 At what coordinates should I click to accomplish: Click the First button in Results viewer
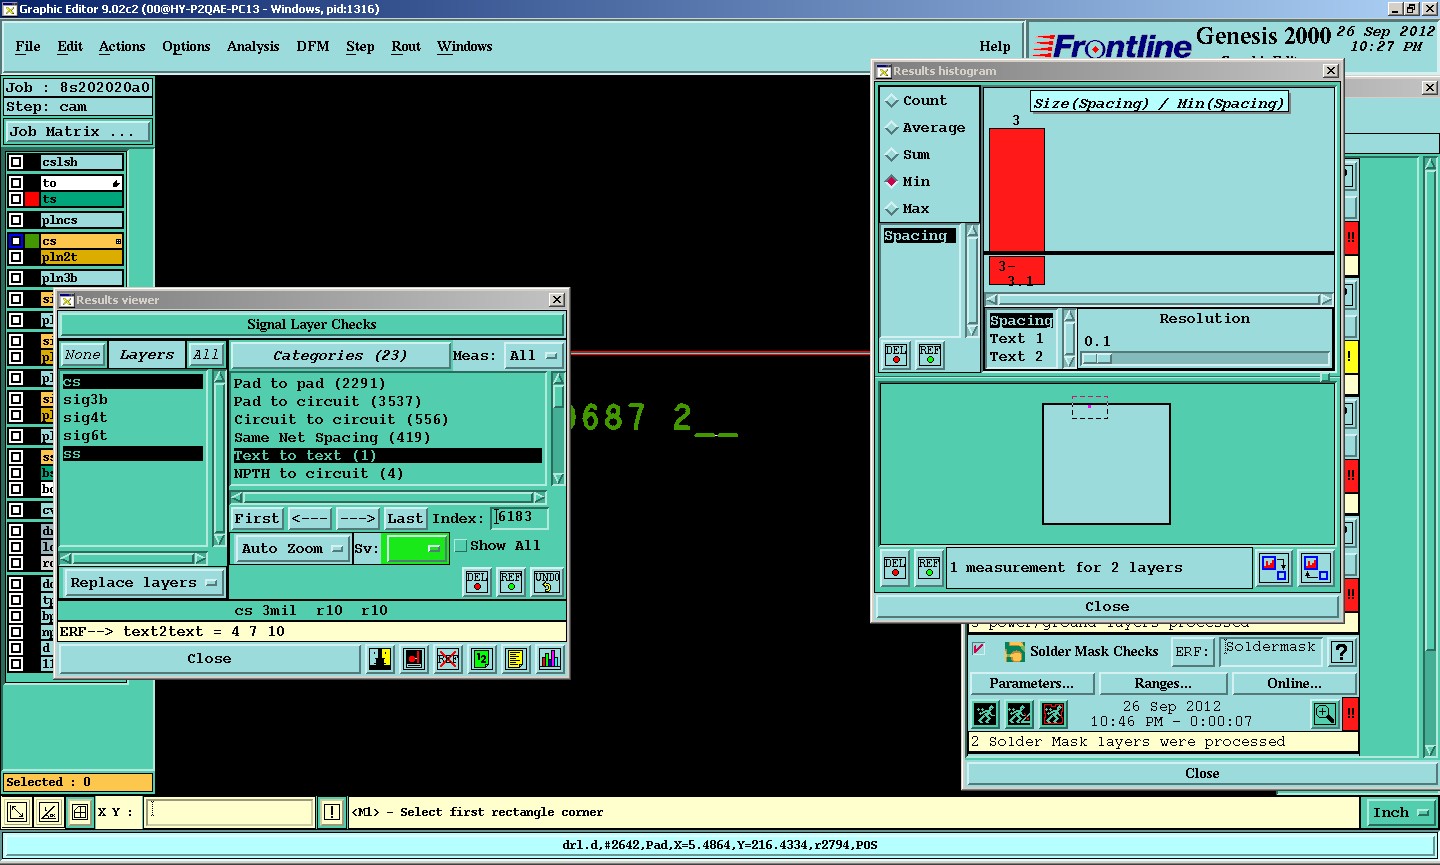pyautogui.click(x=257, y=519)
